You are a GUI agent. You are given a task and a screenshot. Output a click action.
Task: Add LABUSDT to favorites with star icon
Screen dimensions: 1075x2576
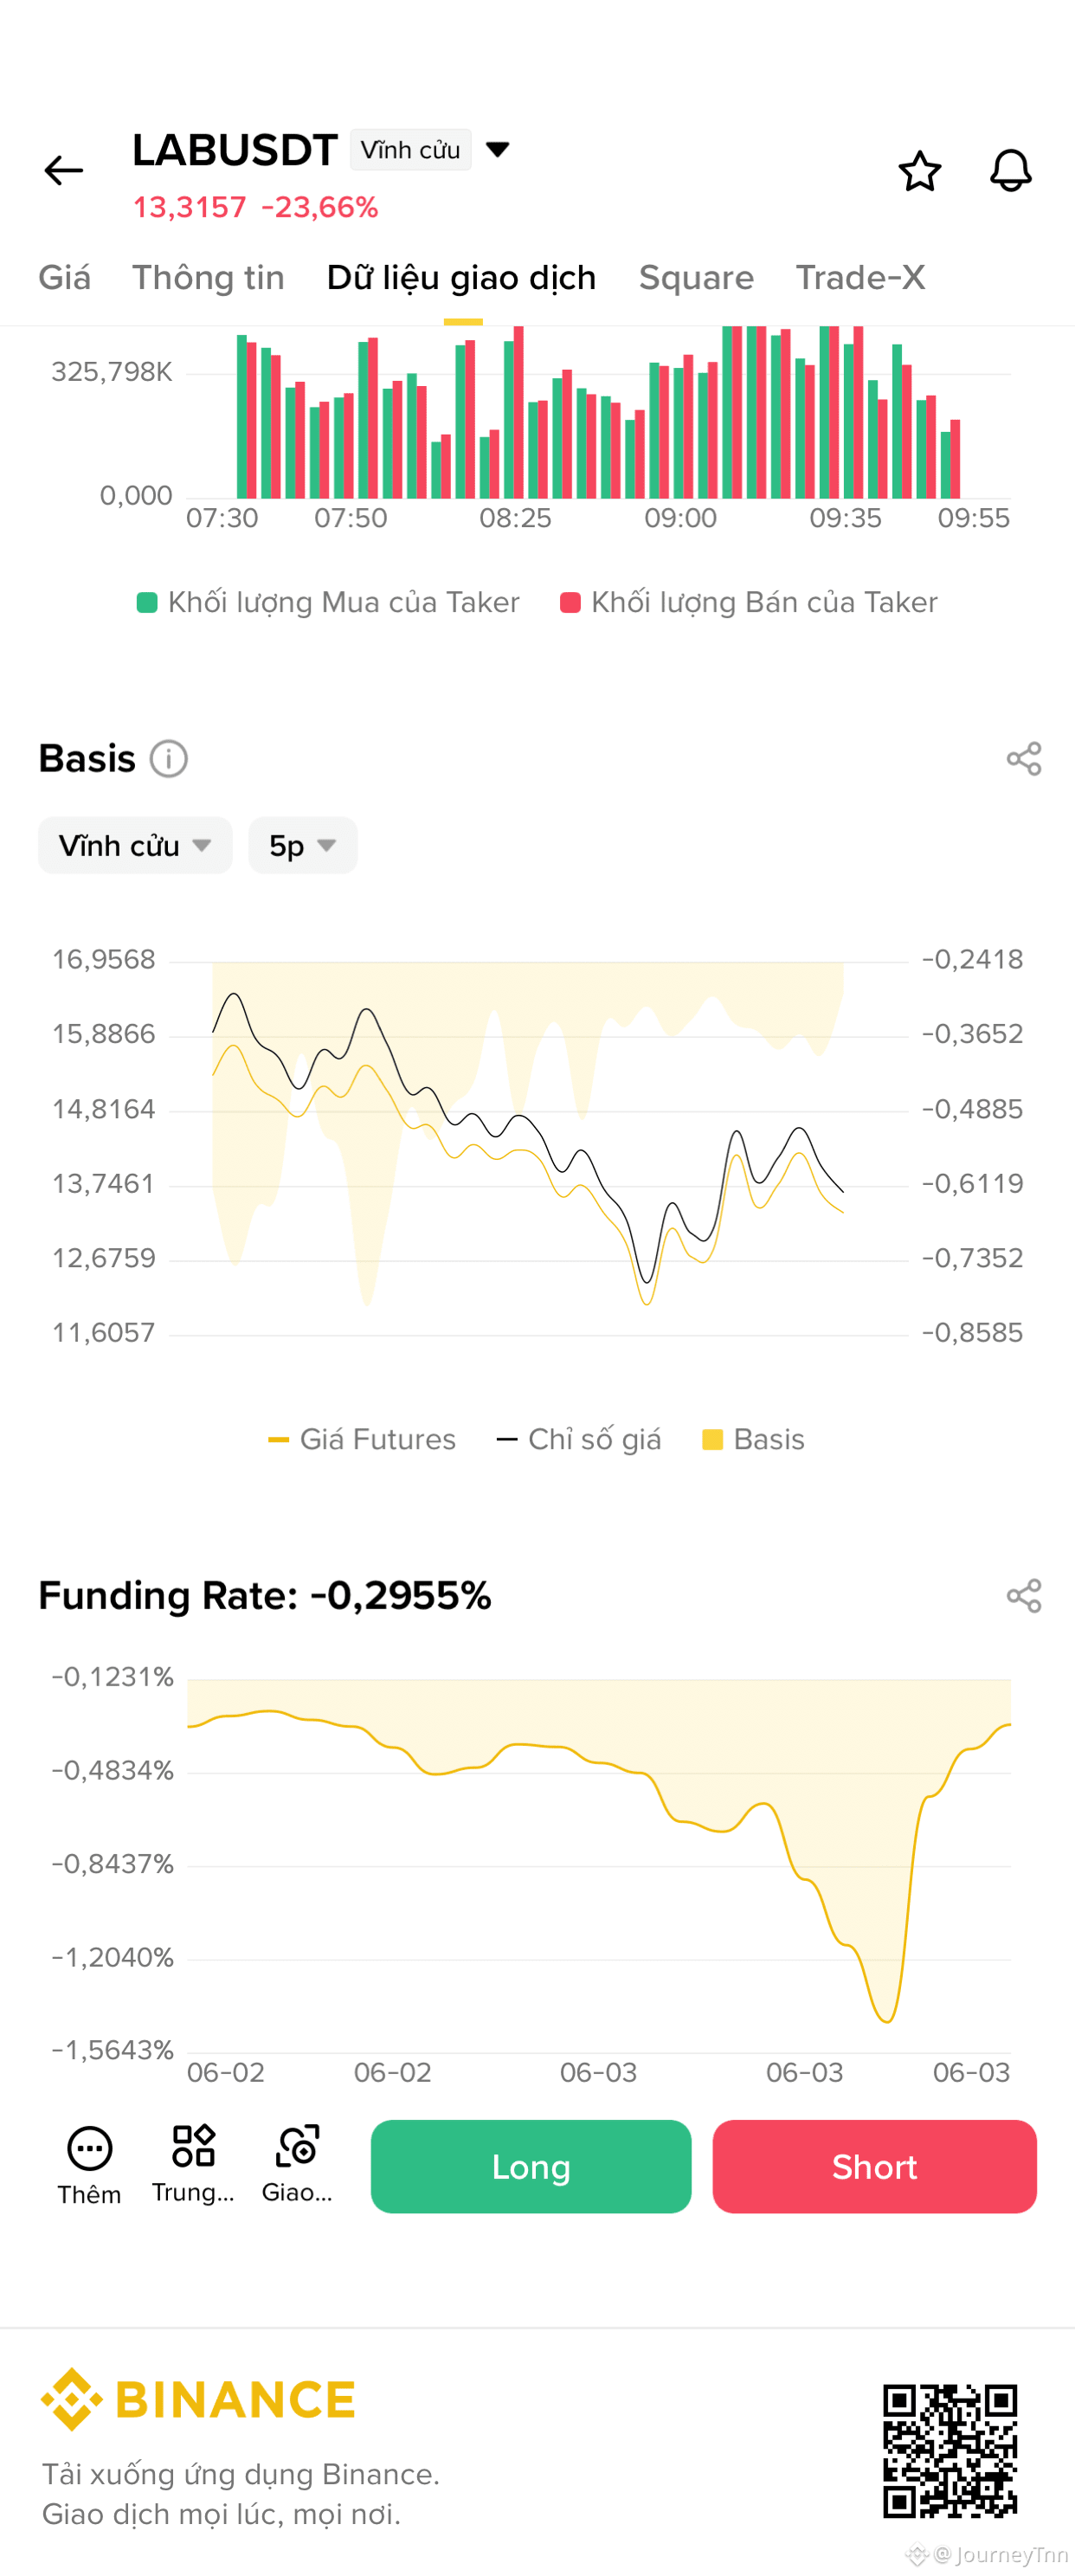[x=919, y=171]
